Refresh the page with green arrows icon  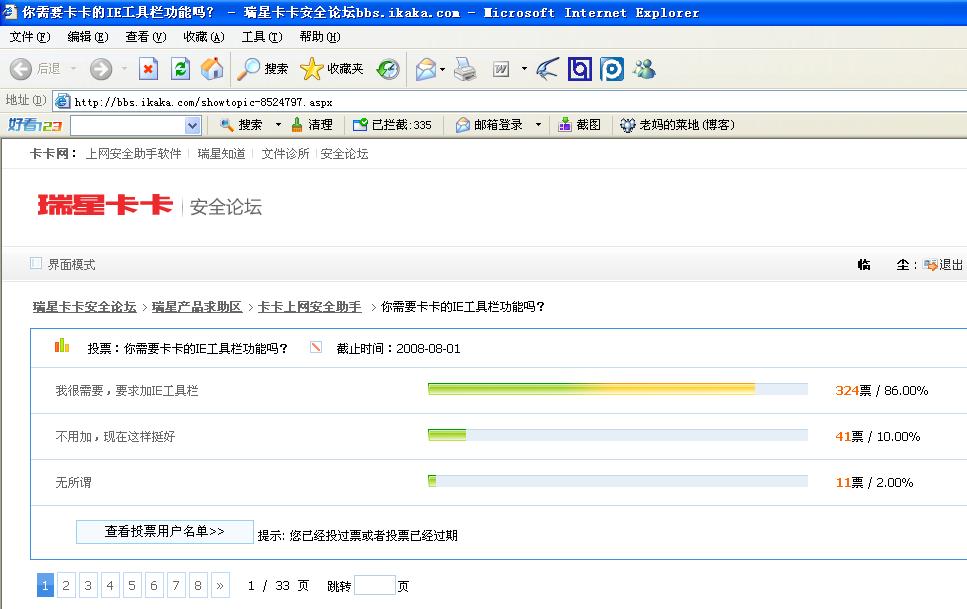click(180, 68)
